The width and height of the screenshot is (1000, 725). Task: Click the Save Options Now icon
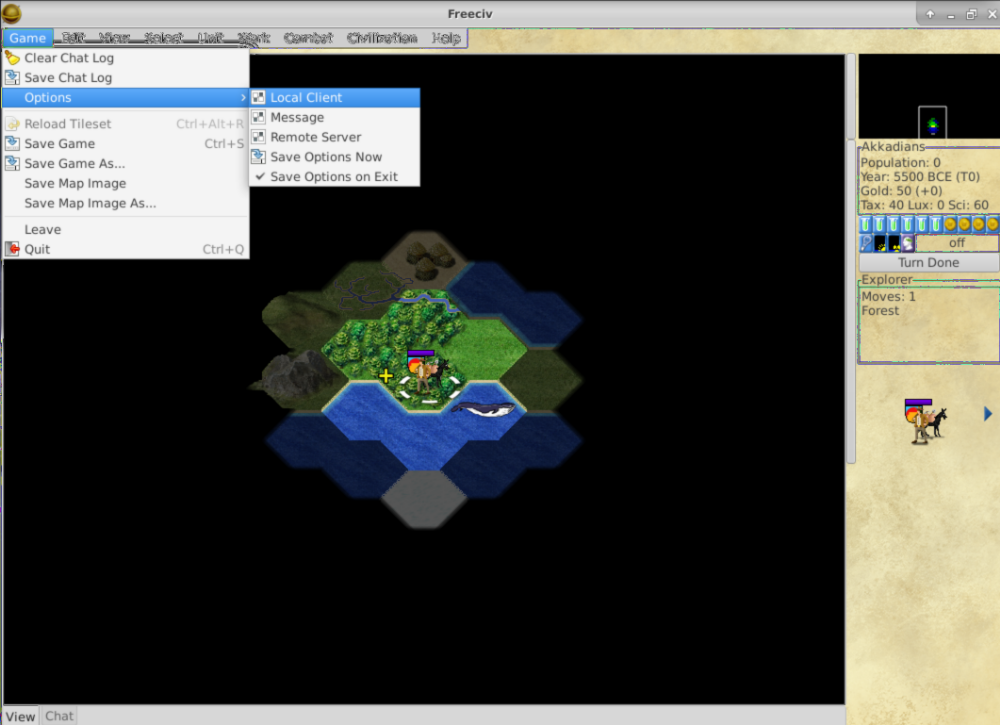pyautogui.click(x=259, y=157)
